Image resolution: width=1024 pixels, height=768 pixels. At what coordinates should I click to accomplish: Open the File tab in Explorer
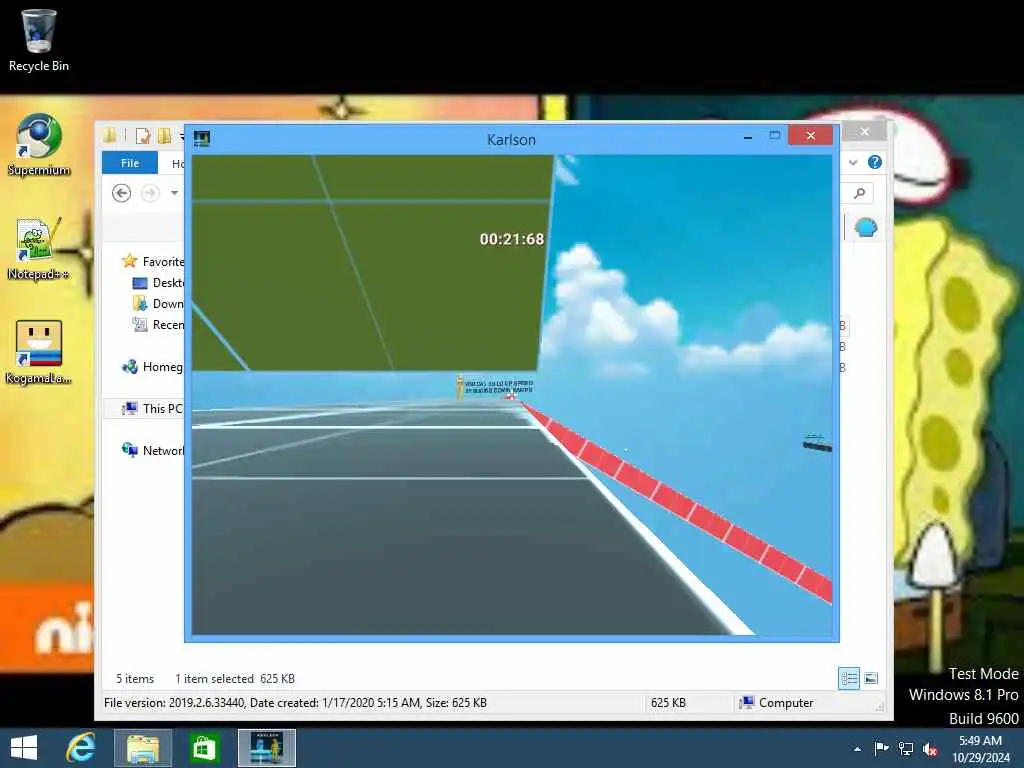click(130, 163)
